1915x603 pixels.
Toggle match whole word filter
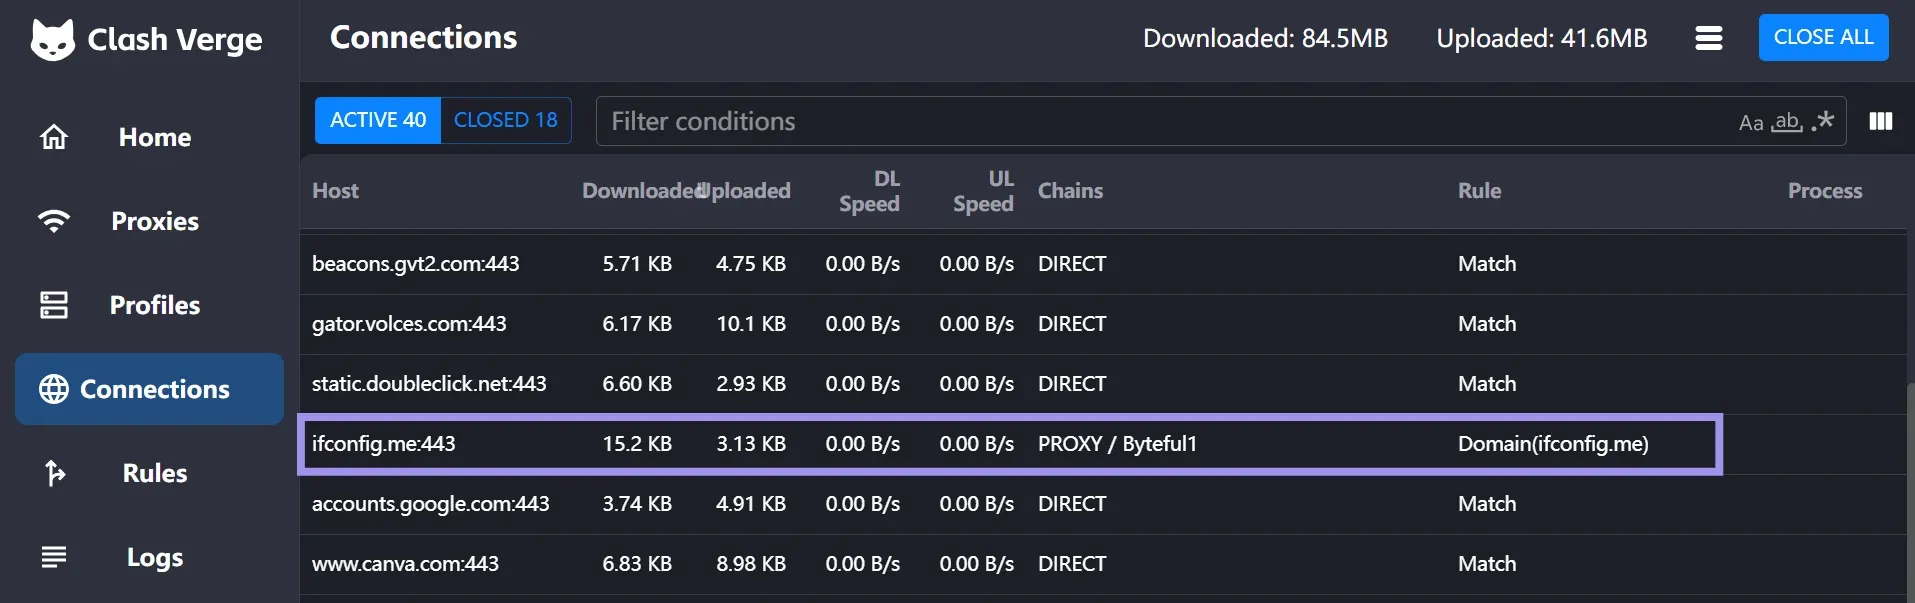tap(1787, 122)
